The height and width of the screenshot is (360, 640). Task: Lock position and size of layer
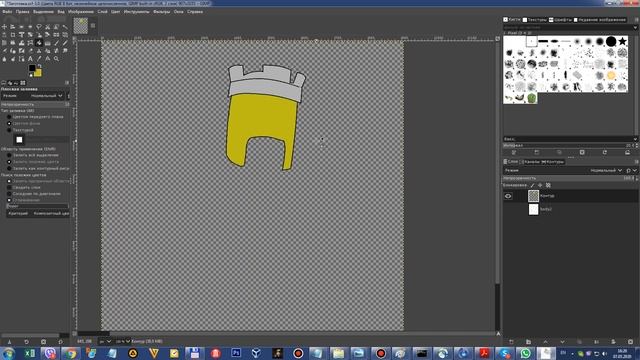(540, 185)
